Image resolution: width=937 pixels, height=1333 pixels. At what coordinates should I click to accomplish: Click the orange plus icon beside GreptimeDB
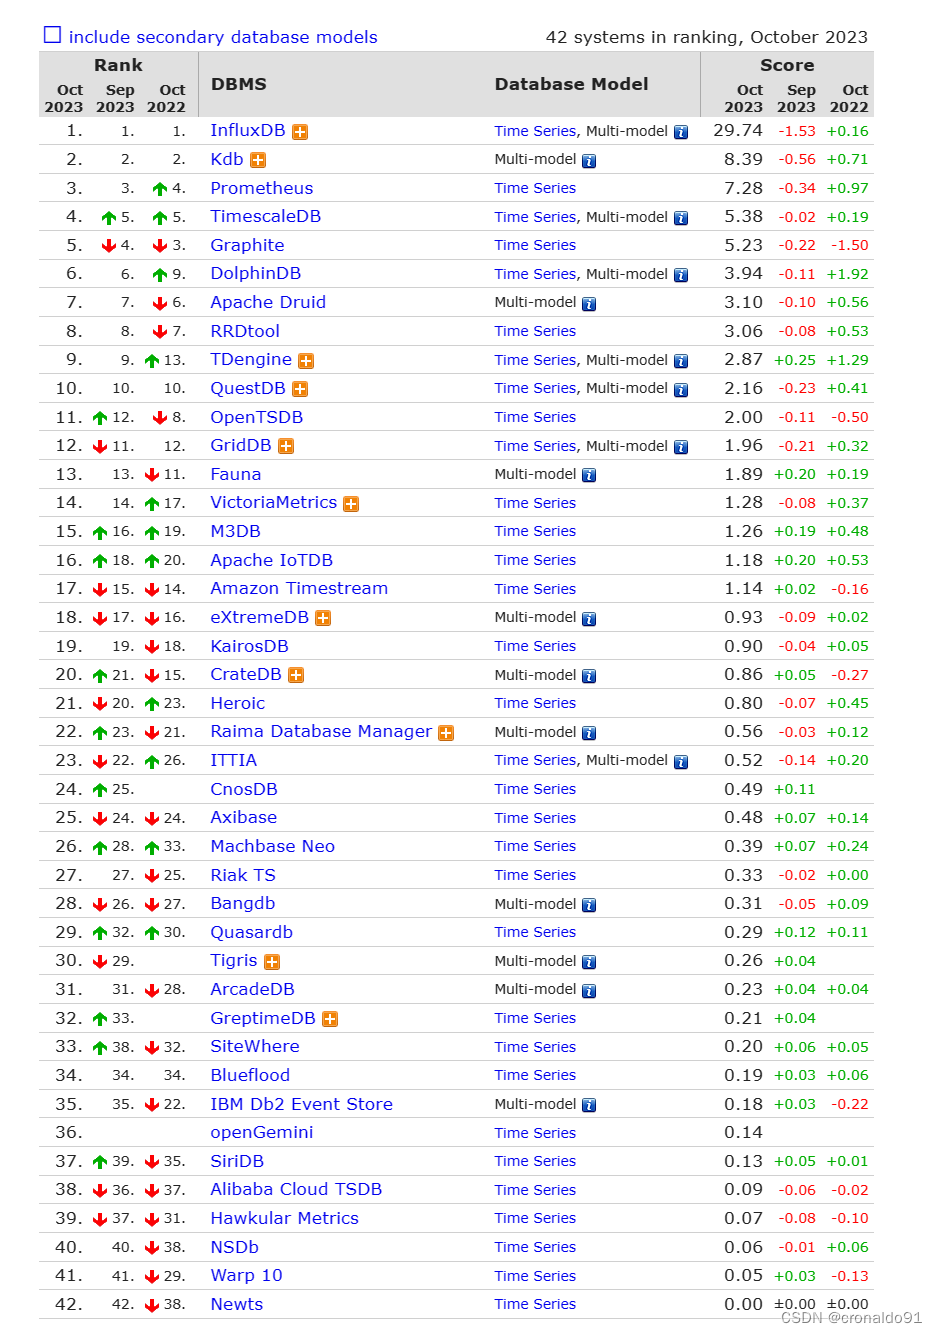pyautogui.click(x=330, y=1020)
